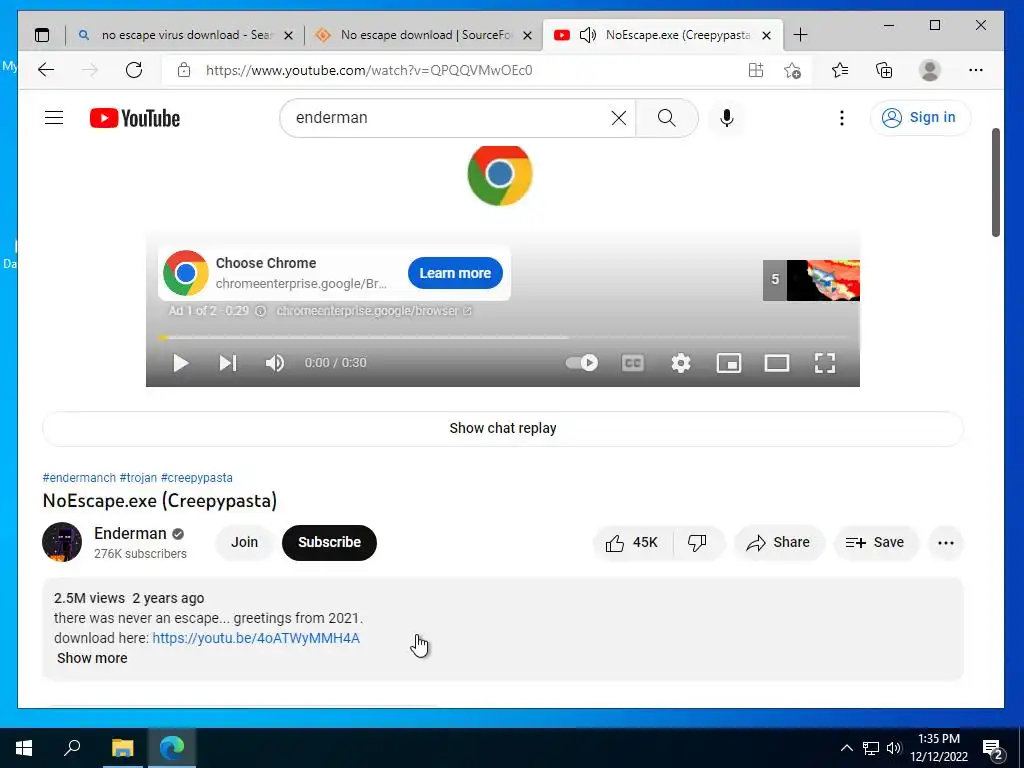1024x768 pixels.
Task: Show chat replay
Action: (502, 428)
